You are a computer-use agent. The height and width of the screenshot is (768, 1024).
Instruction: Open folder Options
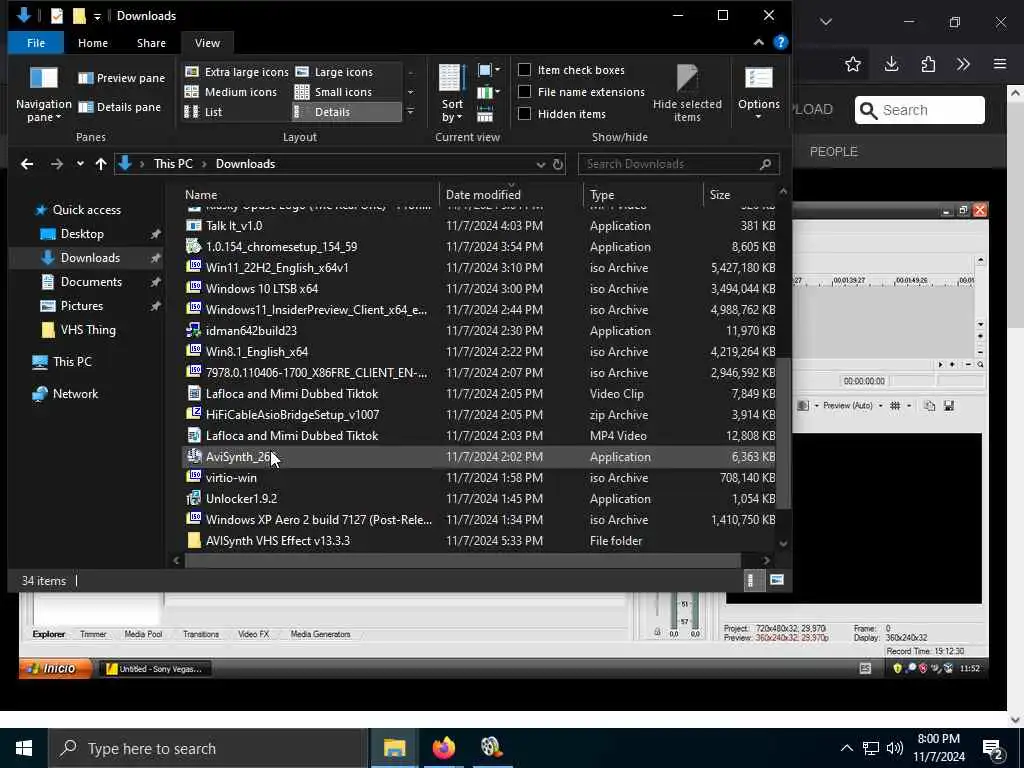coord(759,93)
